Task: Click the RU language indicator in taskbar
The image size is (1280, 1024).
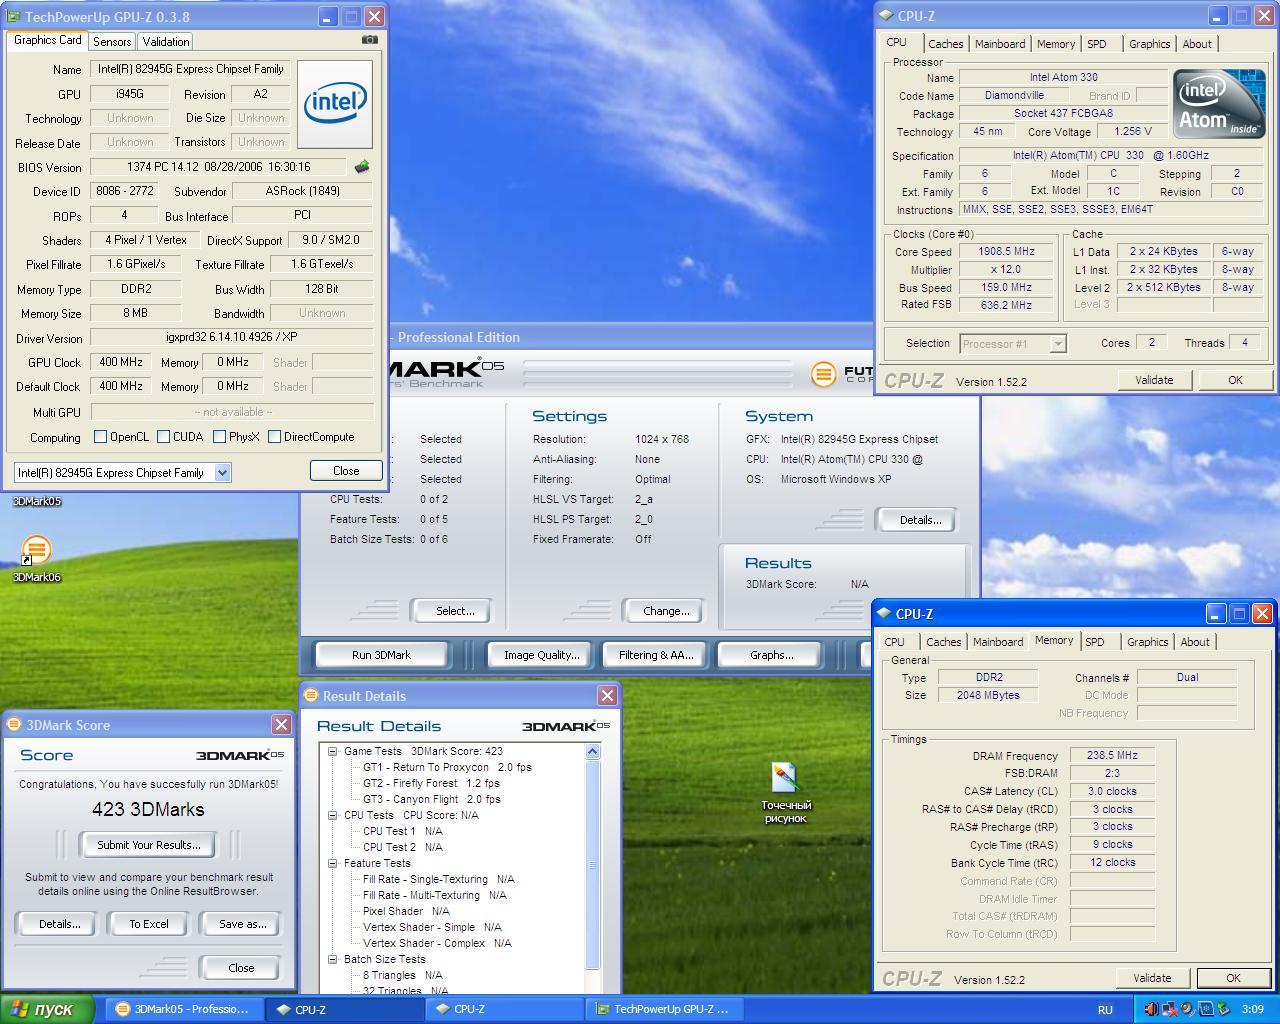Action: (1105, 1010)
